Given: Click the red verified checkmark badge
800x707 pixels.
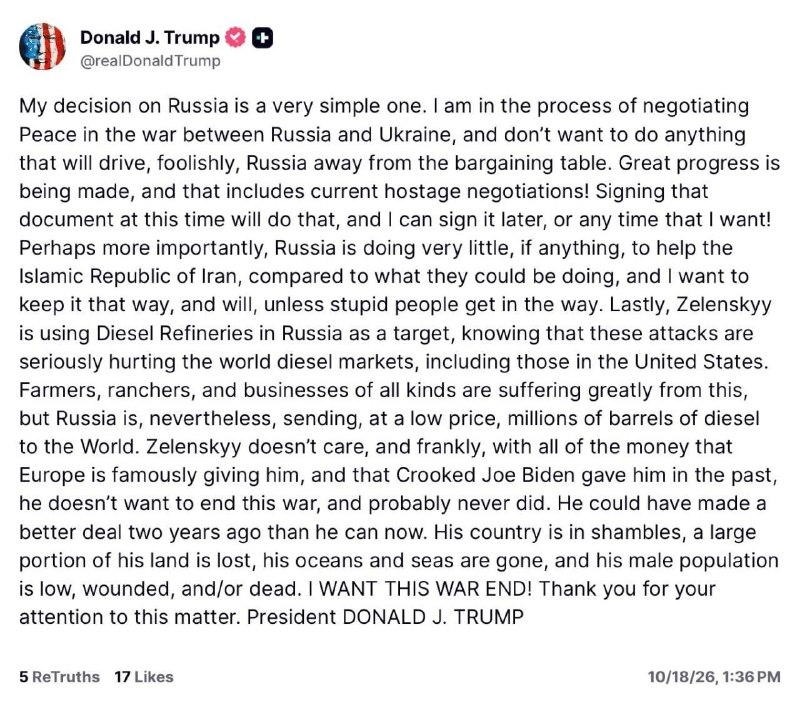Looking at the screenshot, I should pos(235,38).
